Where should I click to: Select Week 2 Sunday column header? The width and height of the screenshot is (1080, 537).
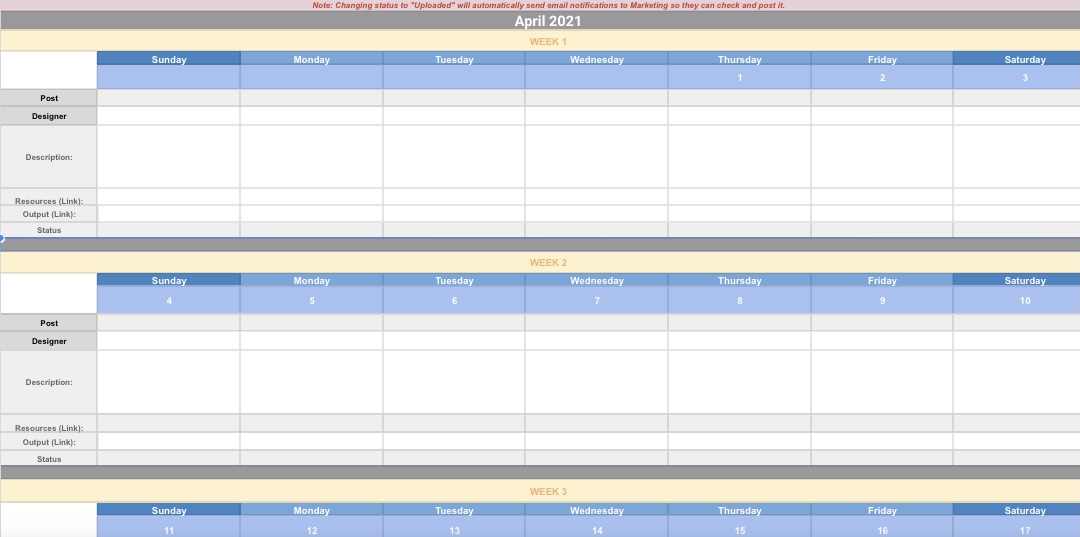tap(169, 280)
